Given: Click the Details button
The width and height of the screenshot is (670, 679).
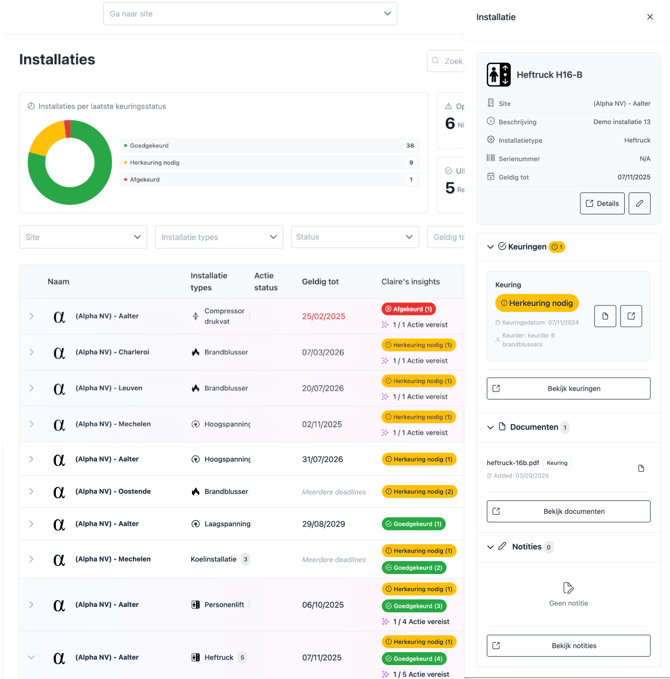Looking at the screenshot, I should pos(602,204).
